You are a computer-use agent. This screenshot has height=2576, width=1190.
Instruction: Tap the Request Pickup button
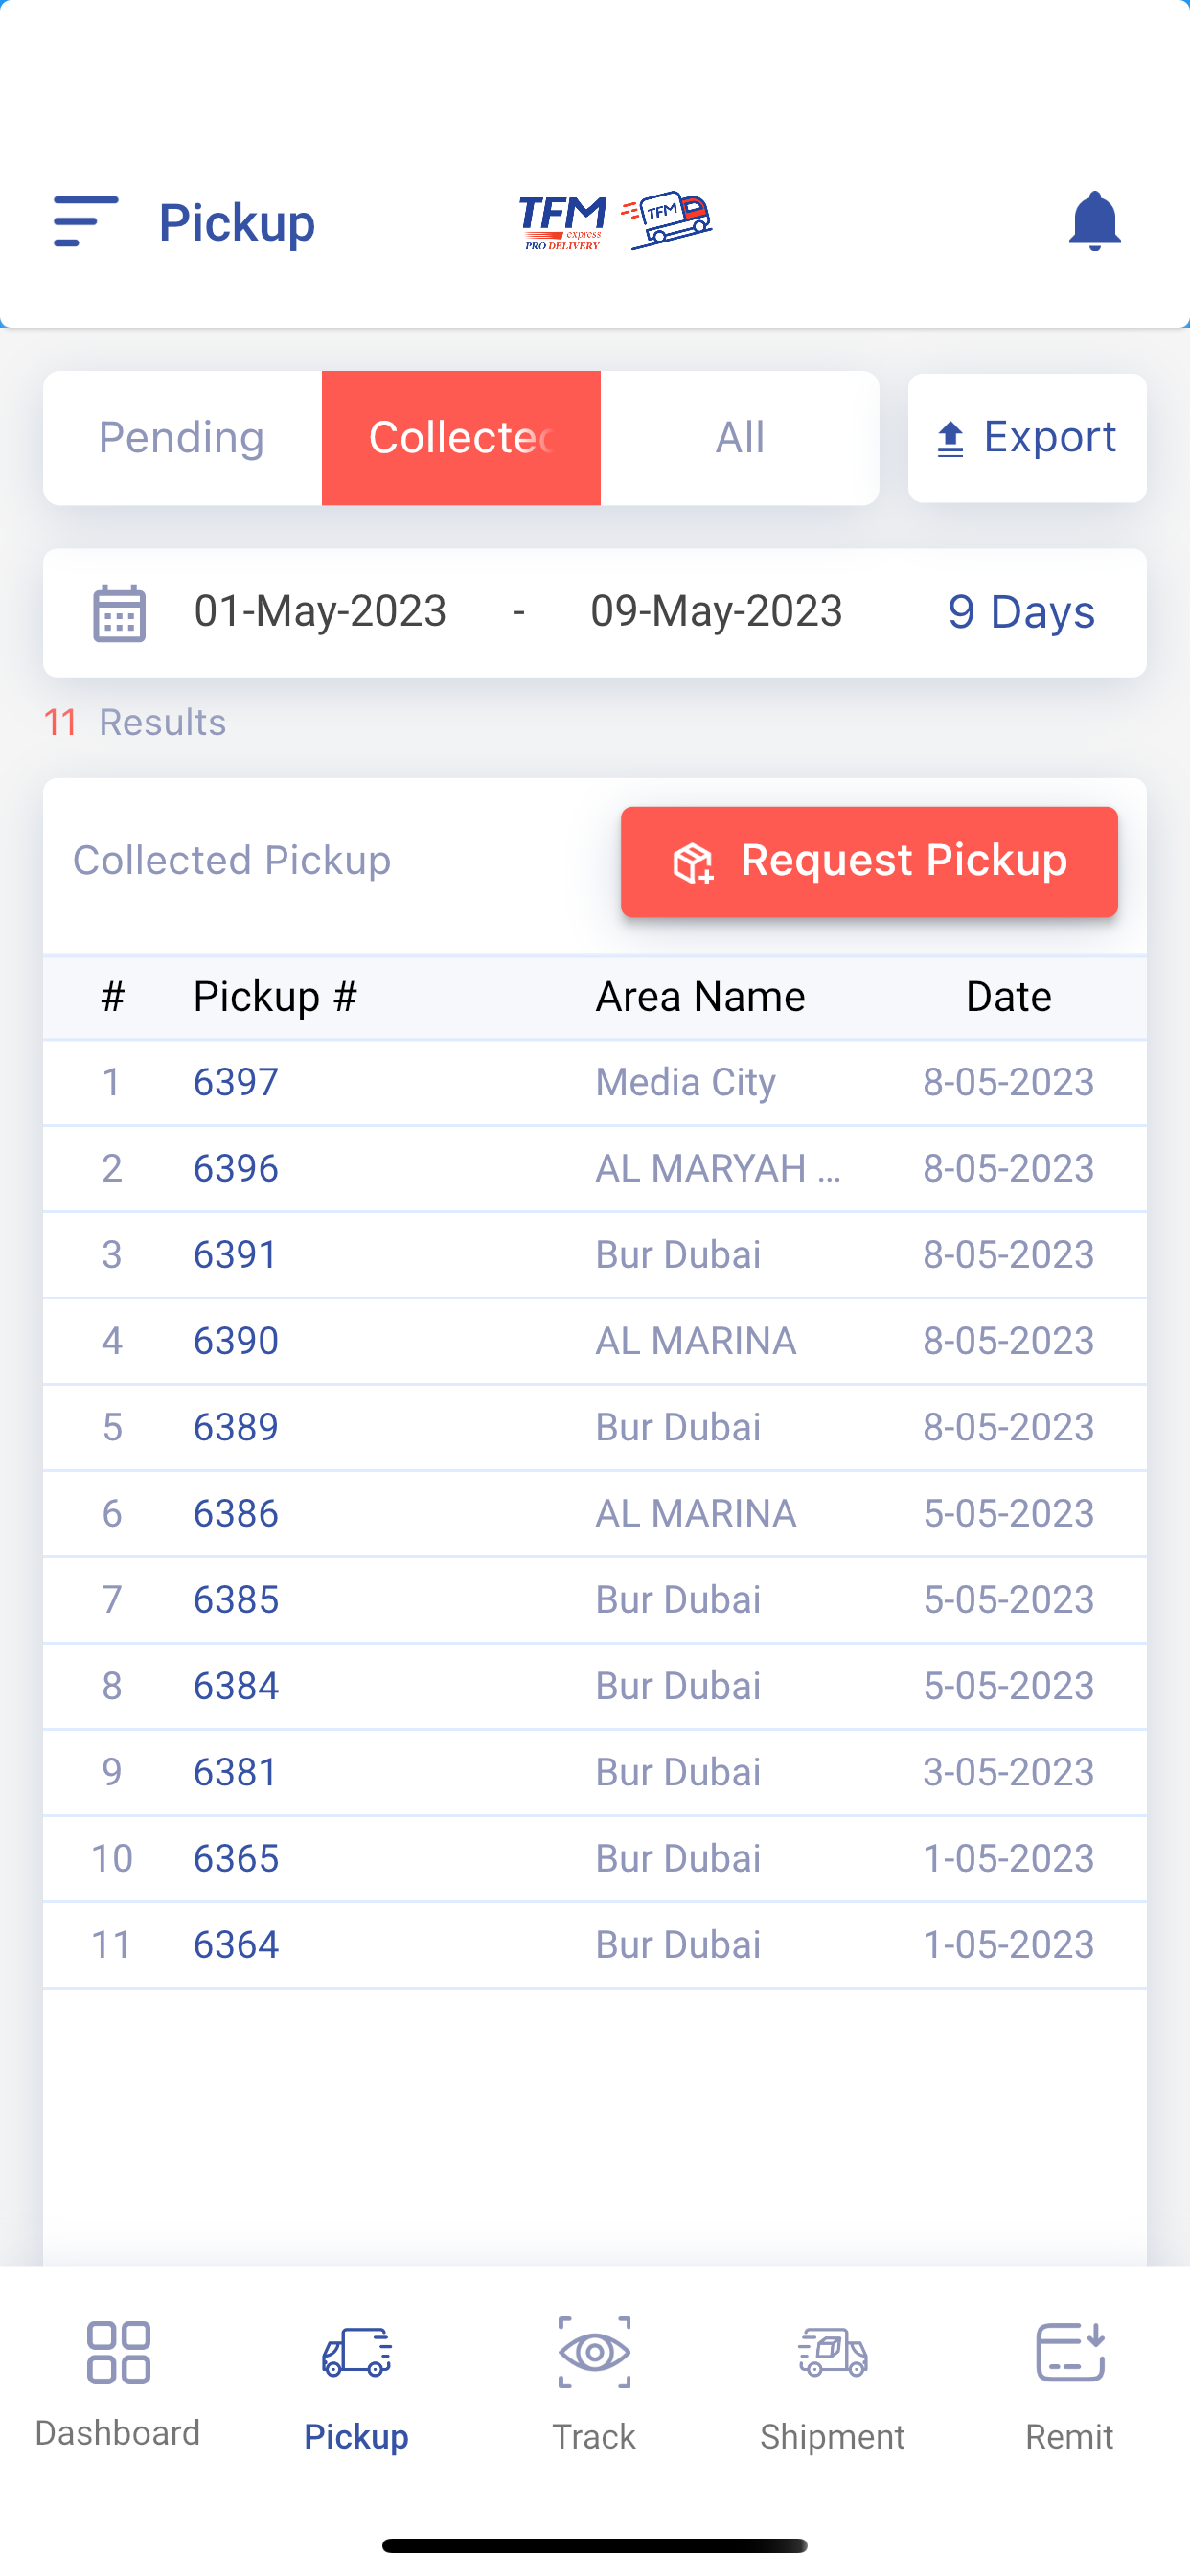(x=869, y=862)
